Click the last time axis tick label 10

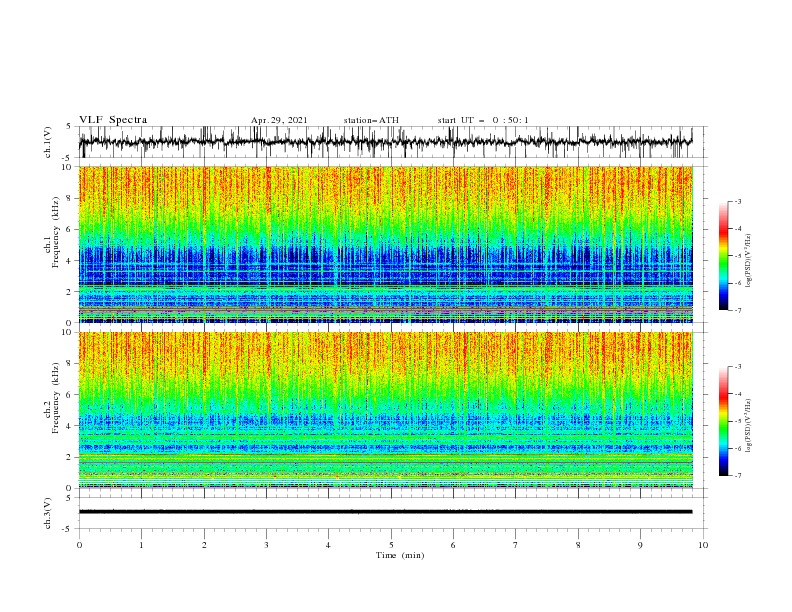[x=703, y=545]
